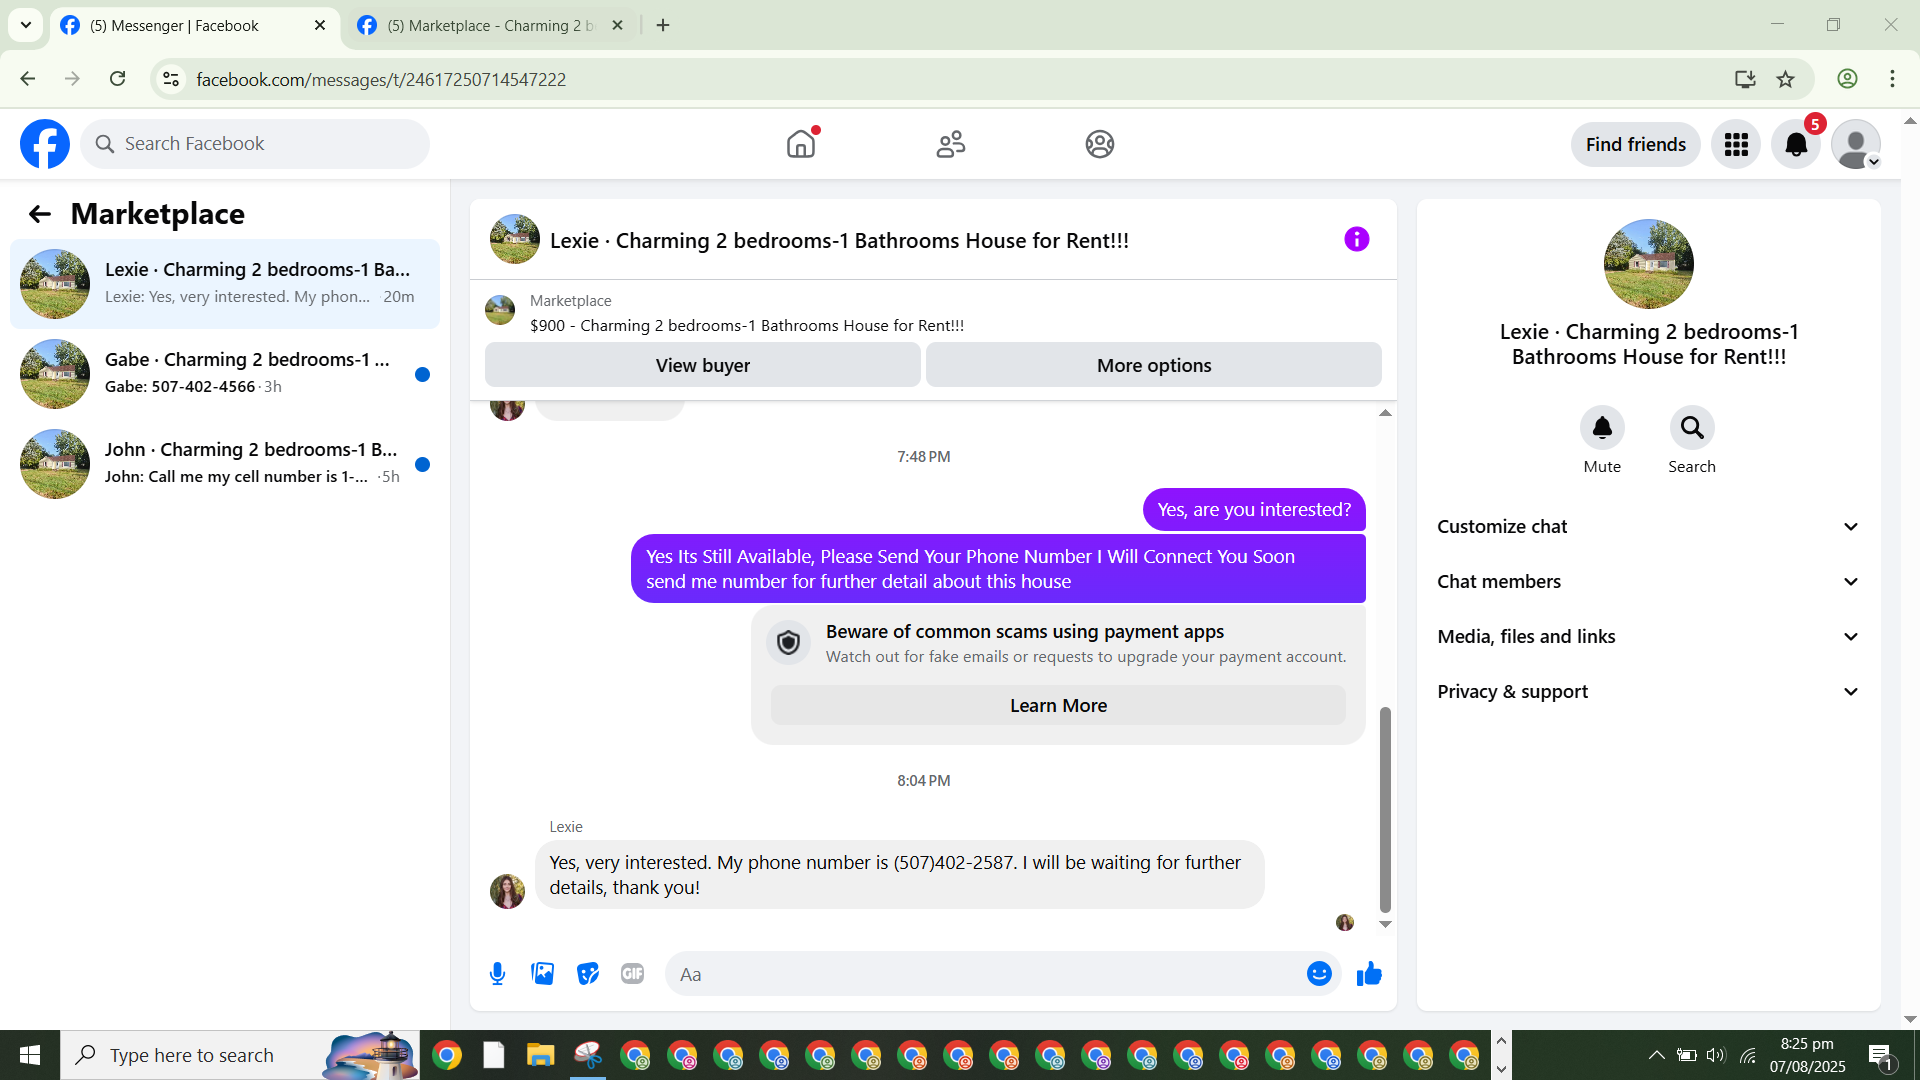Go back using the Marketplace back arrow
Screen dimensions: 1920x1080
click(40, 214)
